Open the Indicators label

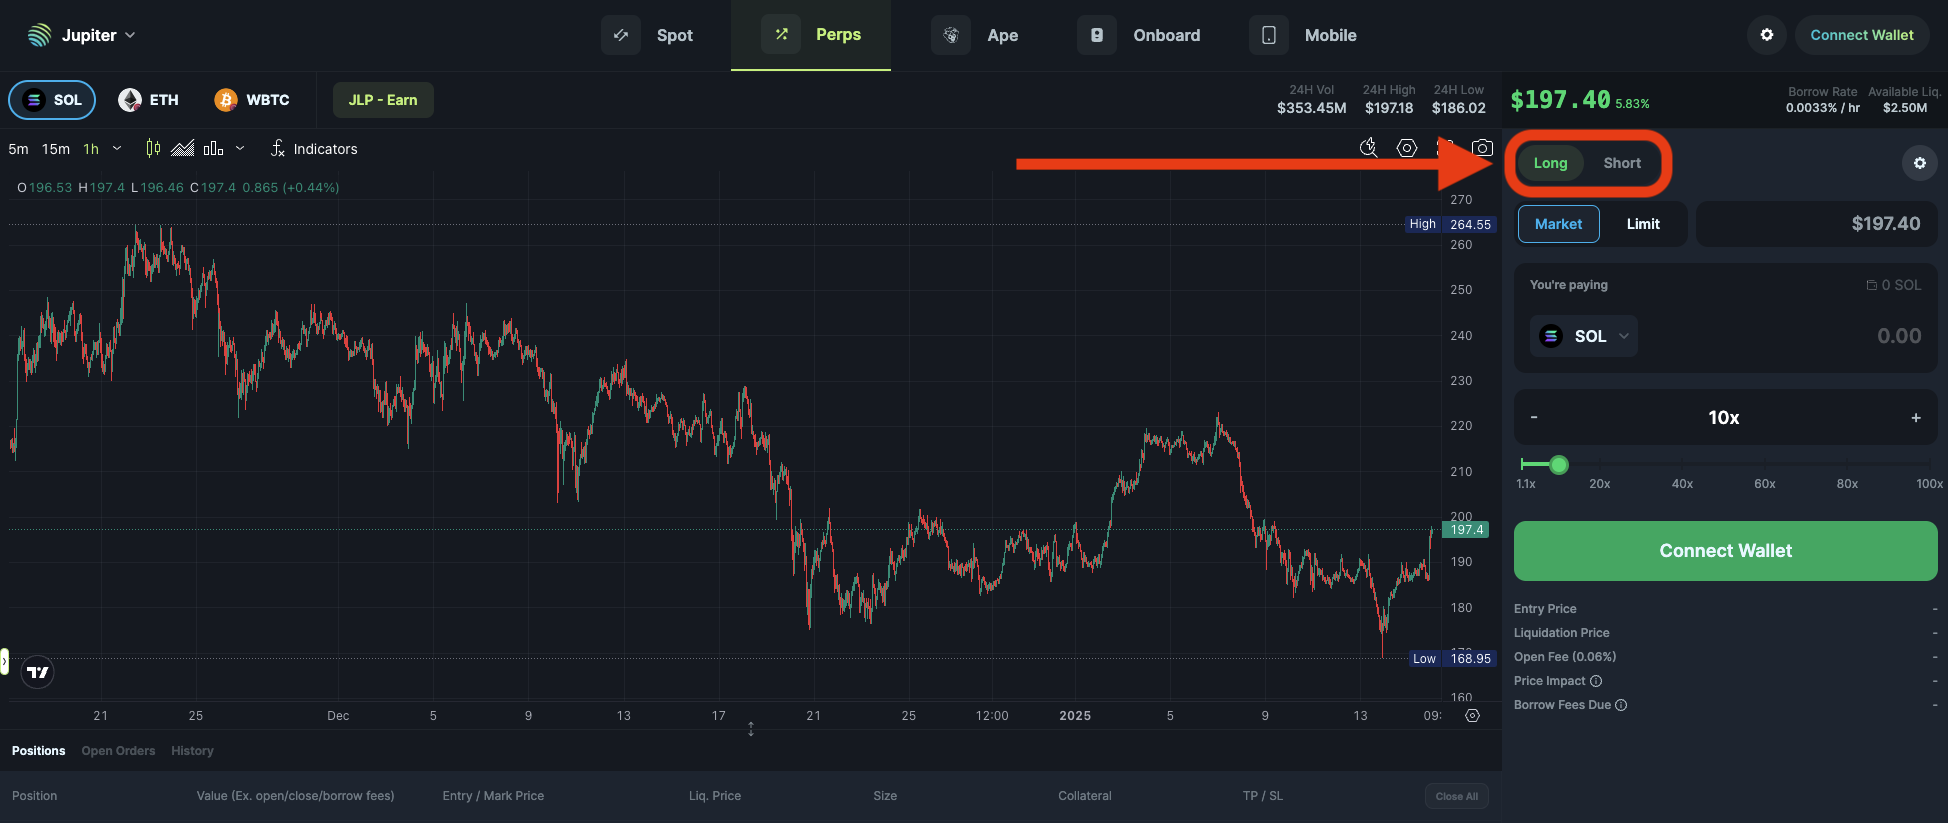click(x=325, y=149)
